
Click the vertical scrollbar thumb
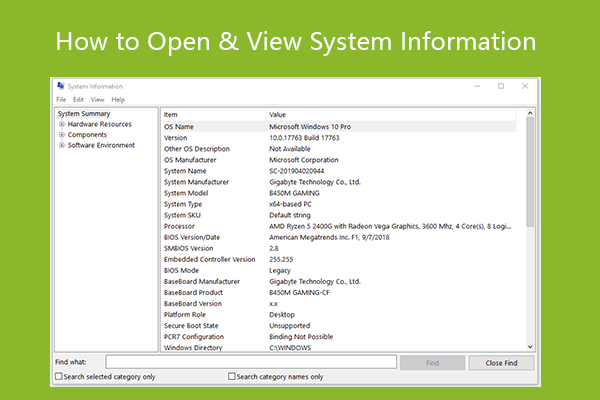(x=530, y=172)
